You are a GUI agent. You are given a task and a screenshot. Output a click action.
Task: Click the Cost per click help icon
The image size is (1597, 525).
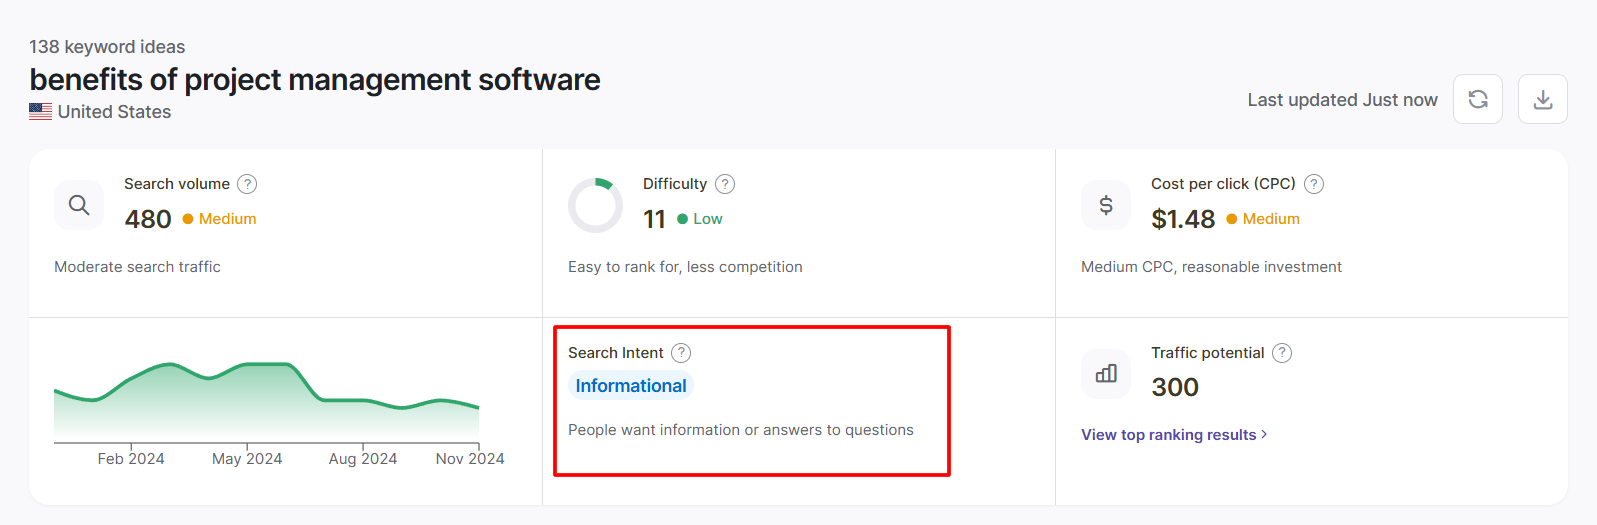point(1314,184)
